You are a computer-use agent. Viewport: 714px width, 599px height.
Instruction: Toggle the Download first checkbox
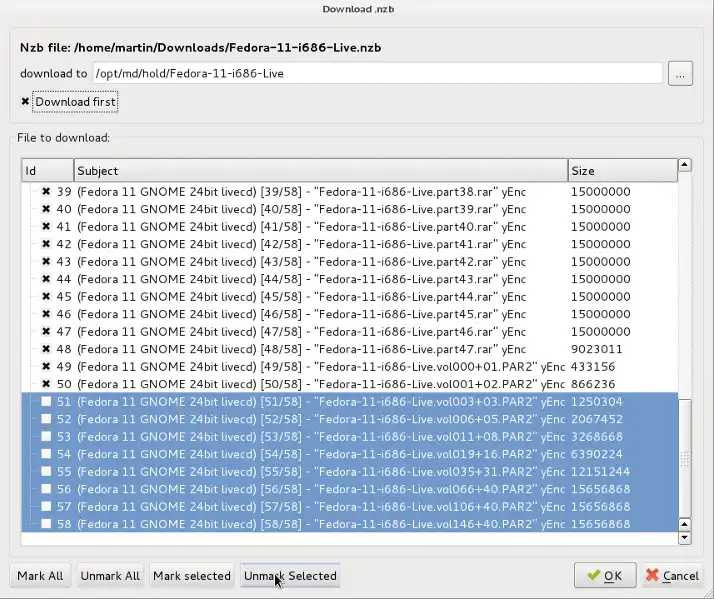[x=26, y=102]
